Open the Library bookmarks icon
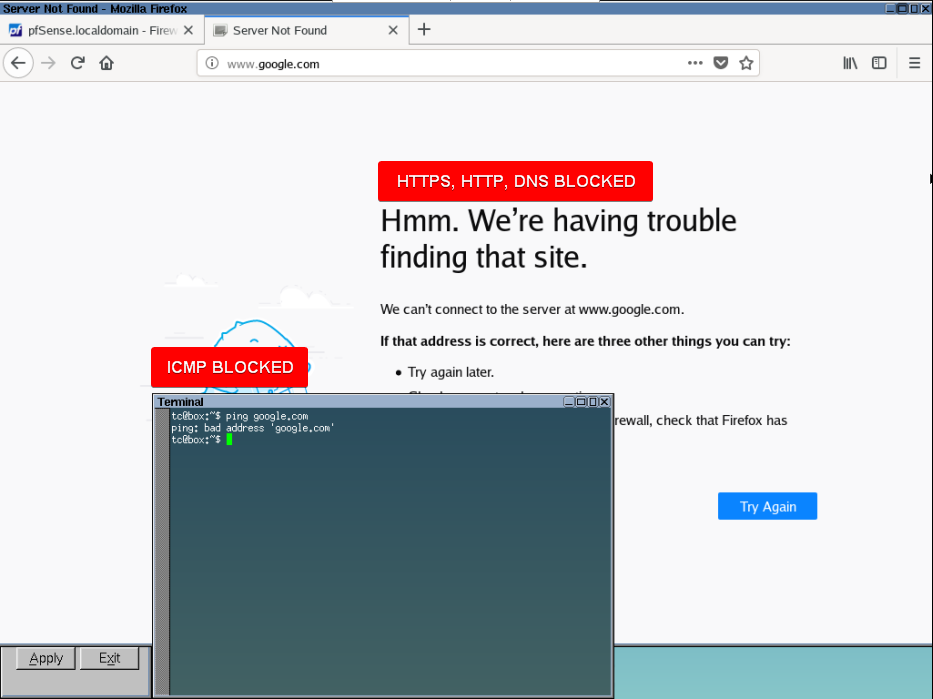Image resolution: width=933 pixels, height=699 pixels. click(x=850, y=63)
